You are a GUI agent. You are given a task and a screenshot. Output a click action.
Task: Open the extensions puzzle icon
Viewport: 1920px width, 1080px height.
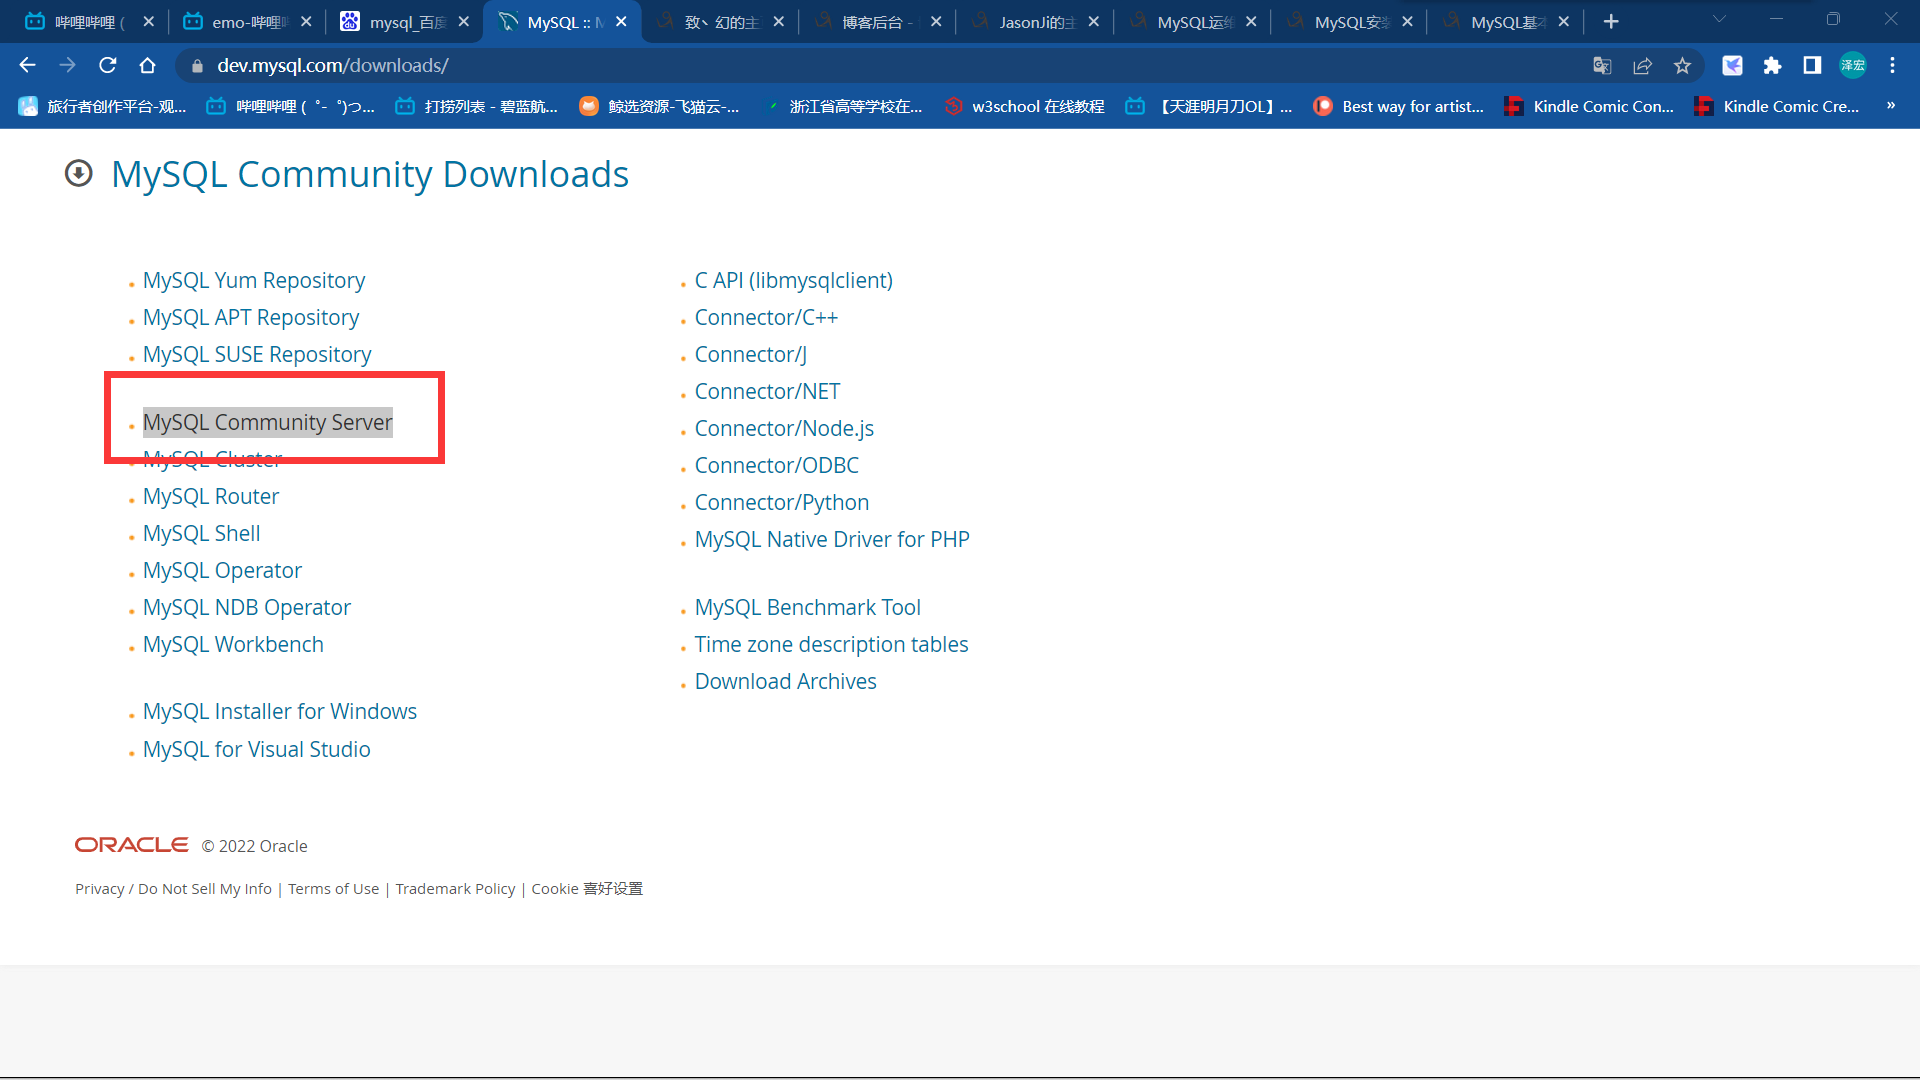click(x=1772, y=65)
